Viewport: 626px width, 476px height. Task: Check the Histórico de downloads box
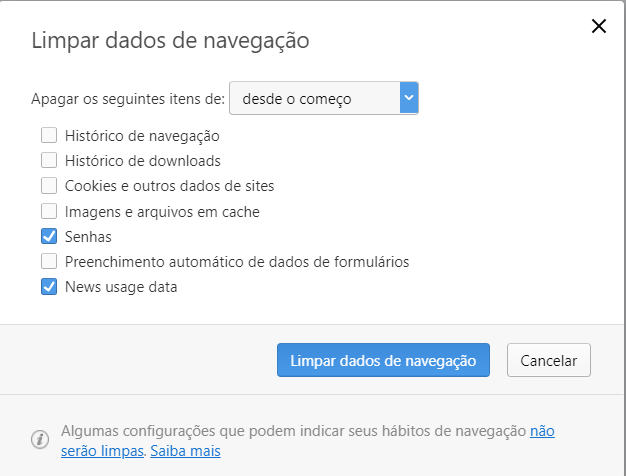[x=49, y=160]
